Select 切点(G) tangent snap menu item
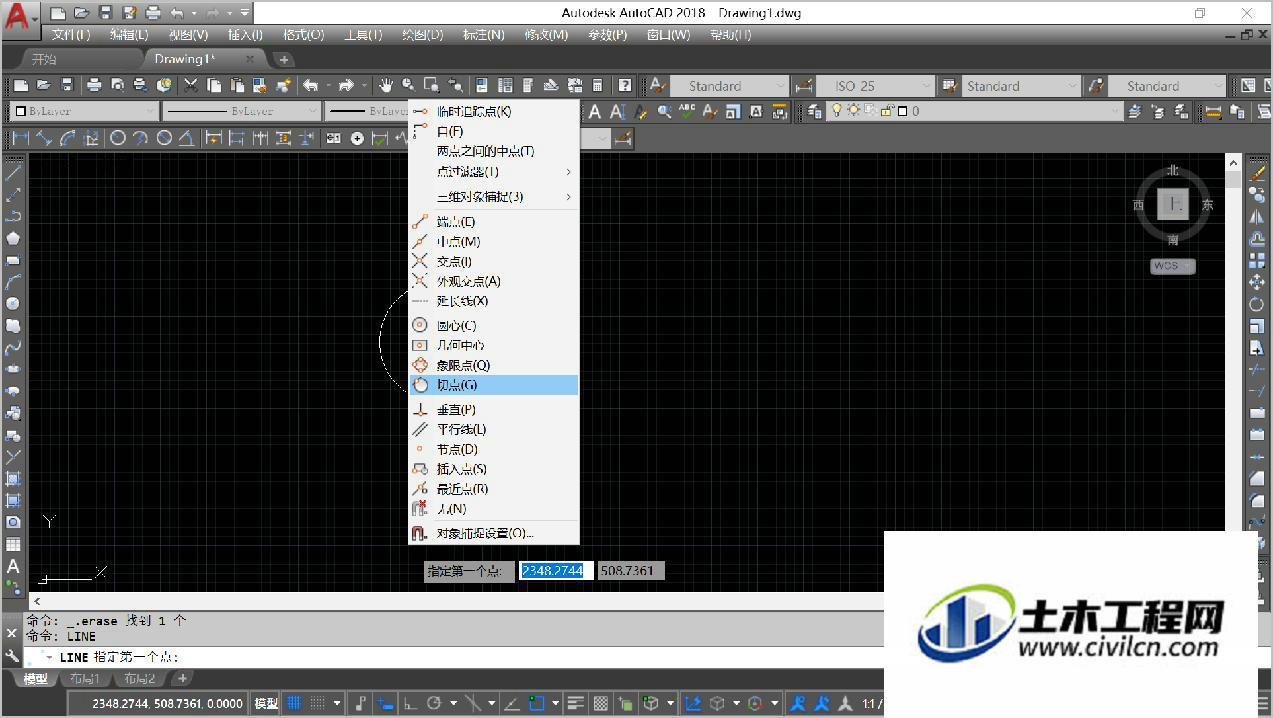1273x718 pixels. [494, 385]
